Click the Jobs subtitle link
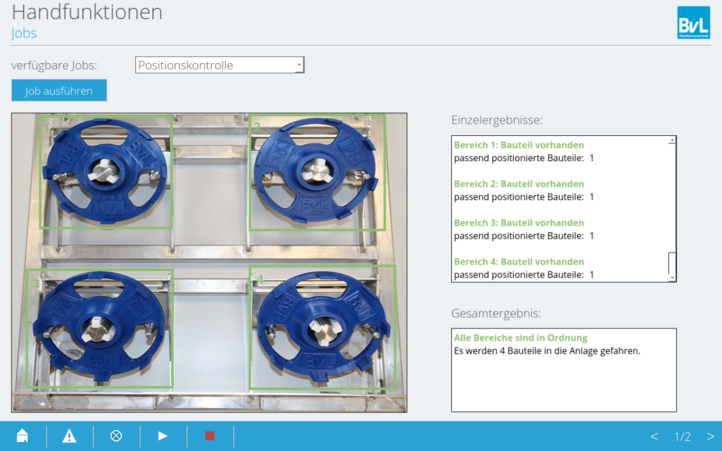The height and width of the screenshot is (451, 722). pos(24,33)
